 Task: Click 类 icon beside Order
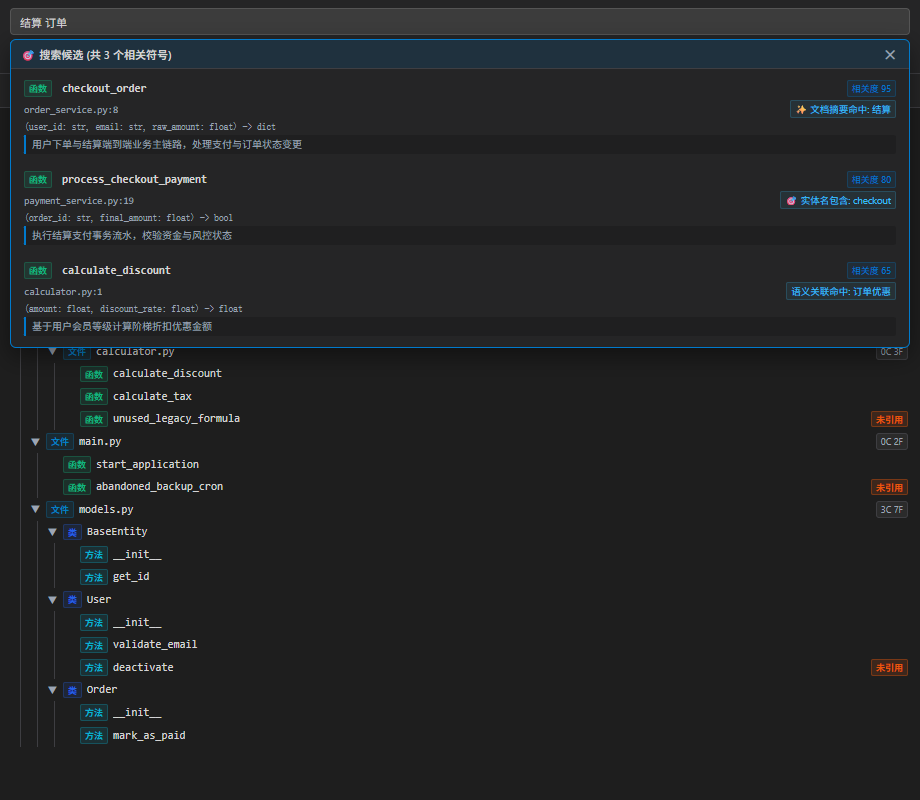(72, 690)
